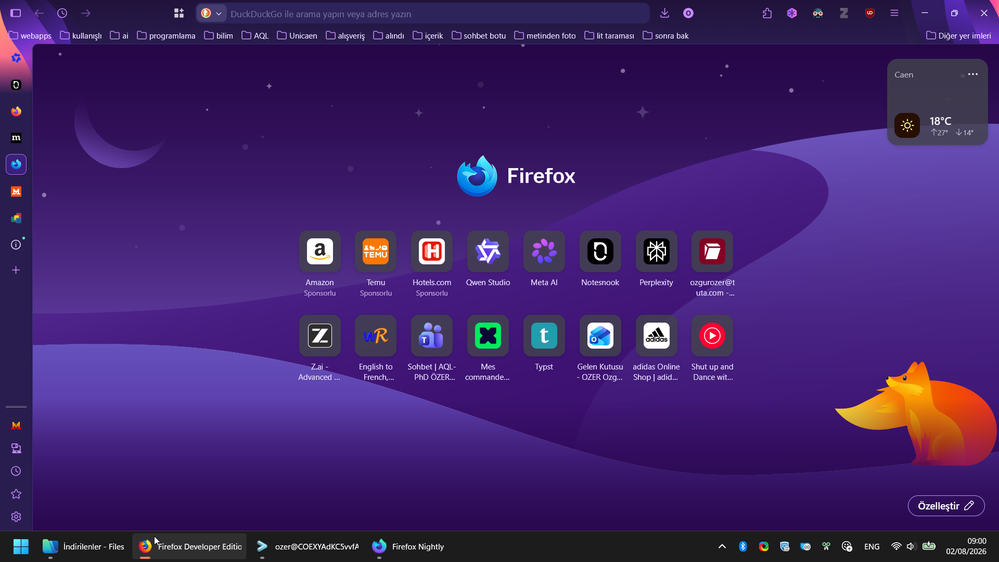Open sidebar settings gear icon
This screenshot has width=999, height=562.
16,517
